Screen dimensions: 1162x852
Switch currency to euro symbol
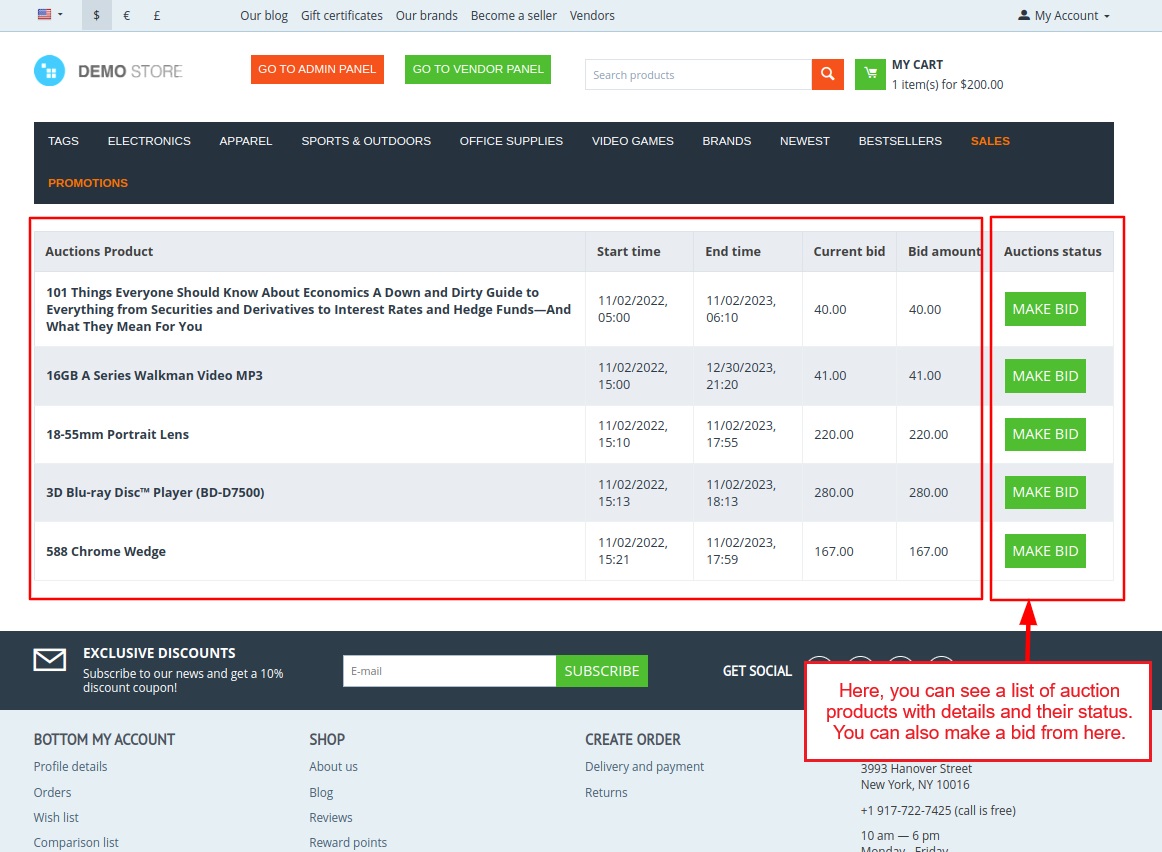[127, 15]
